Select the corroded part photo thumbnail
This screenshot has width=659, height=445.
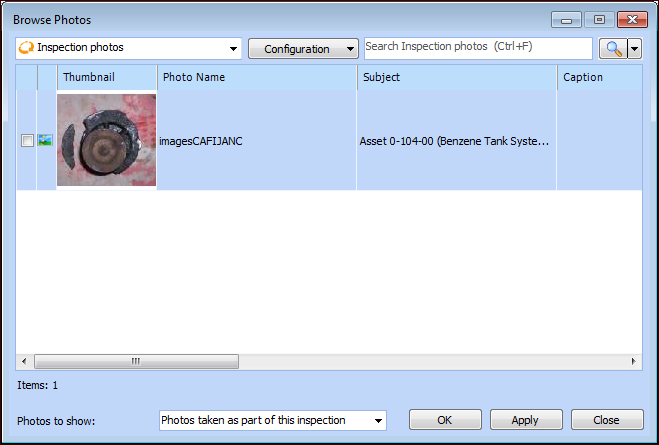(106, 140)
